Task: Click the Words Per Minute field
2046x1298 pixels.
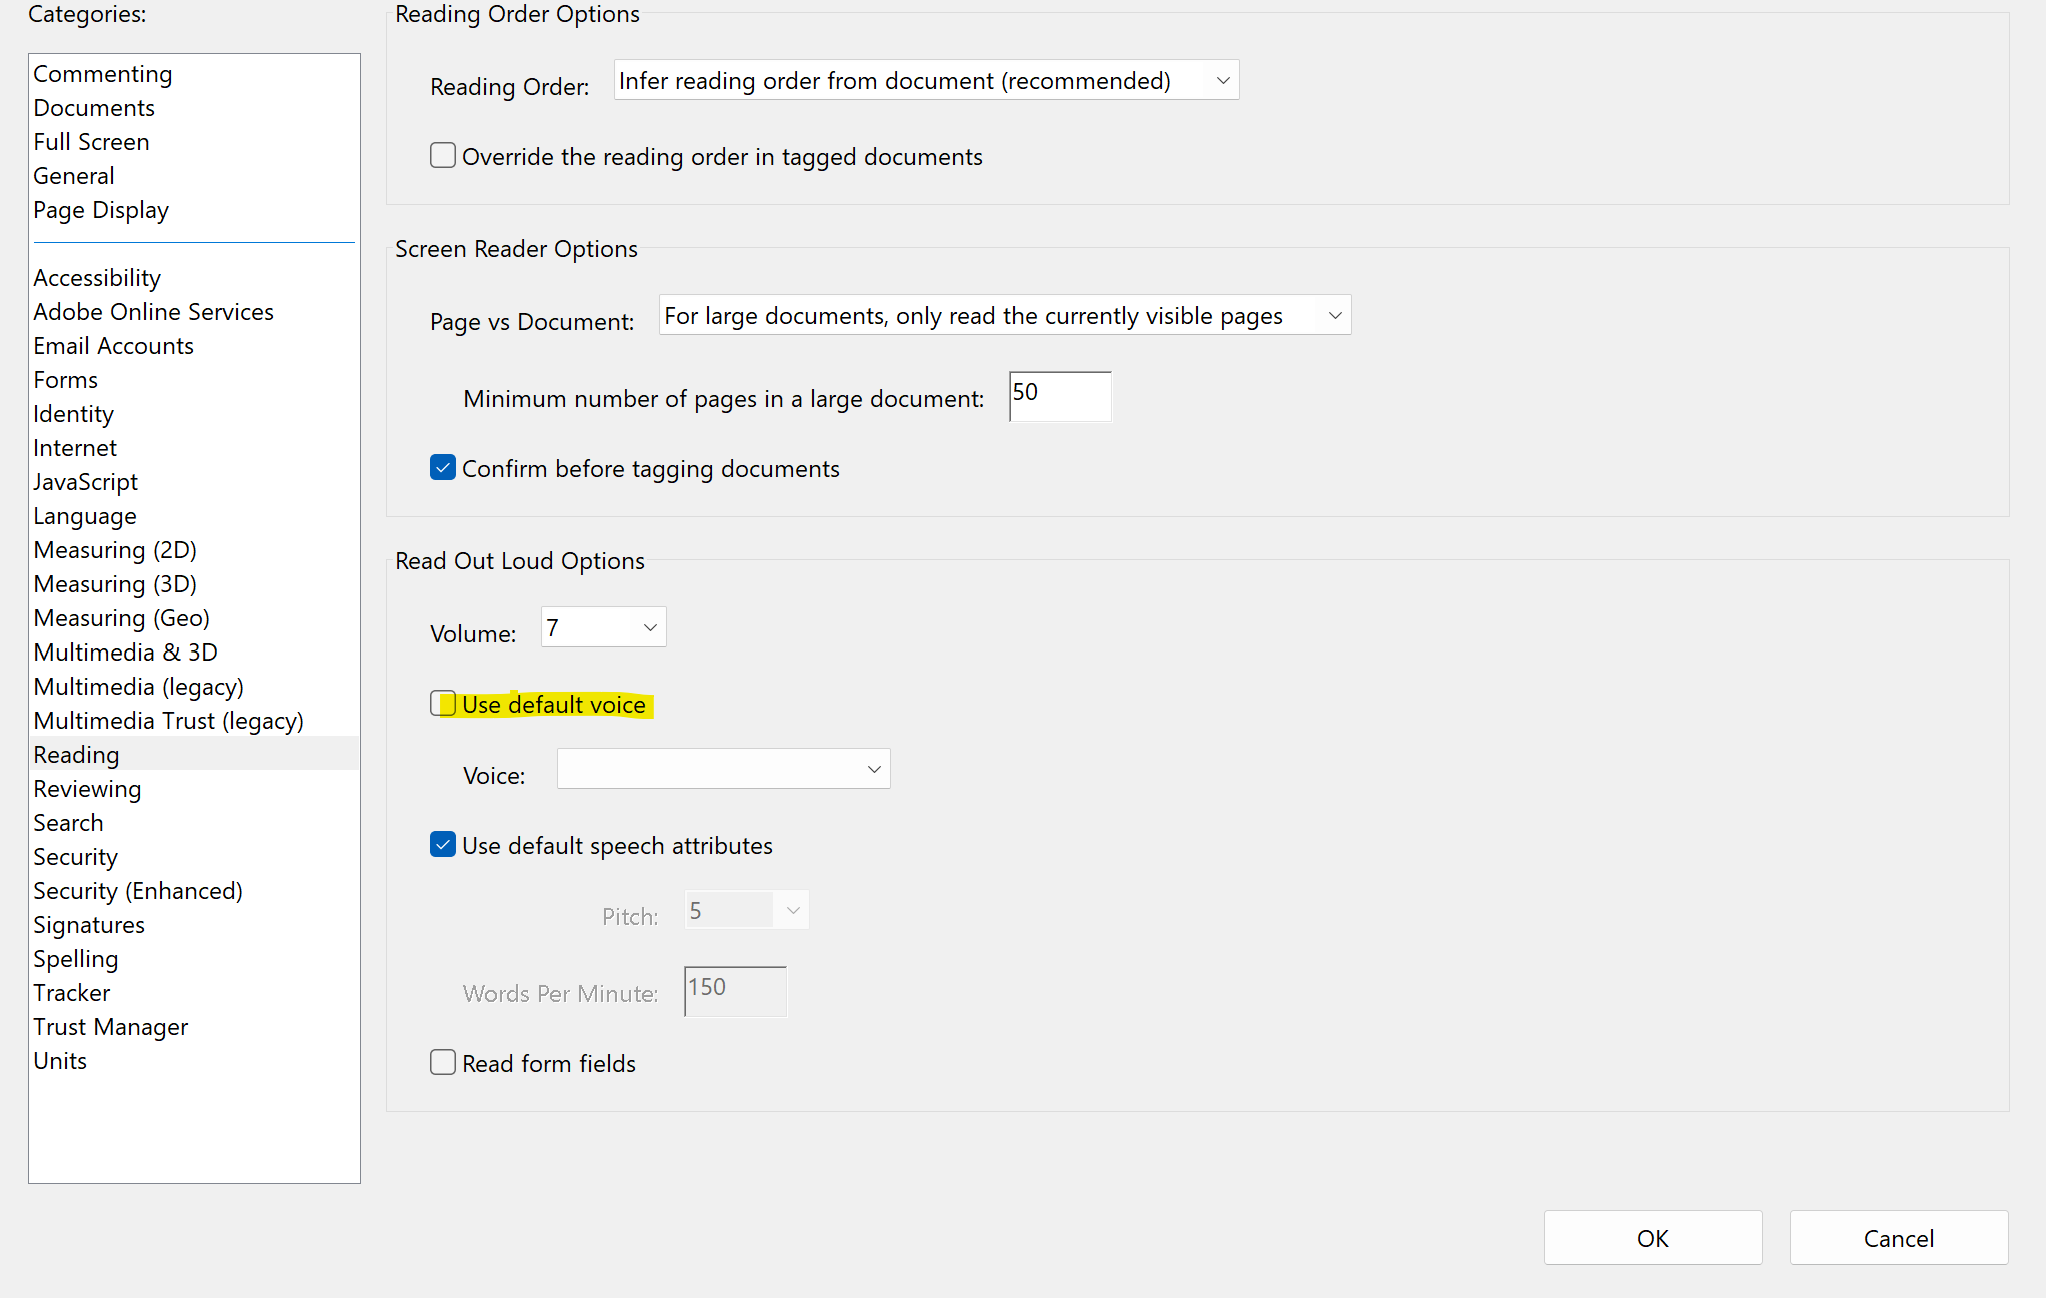Action: click(734, 991)
